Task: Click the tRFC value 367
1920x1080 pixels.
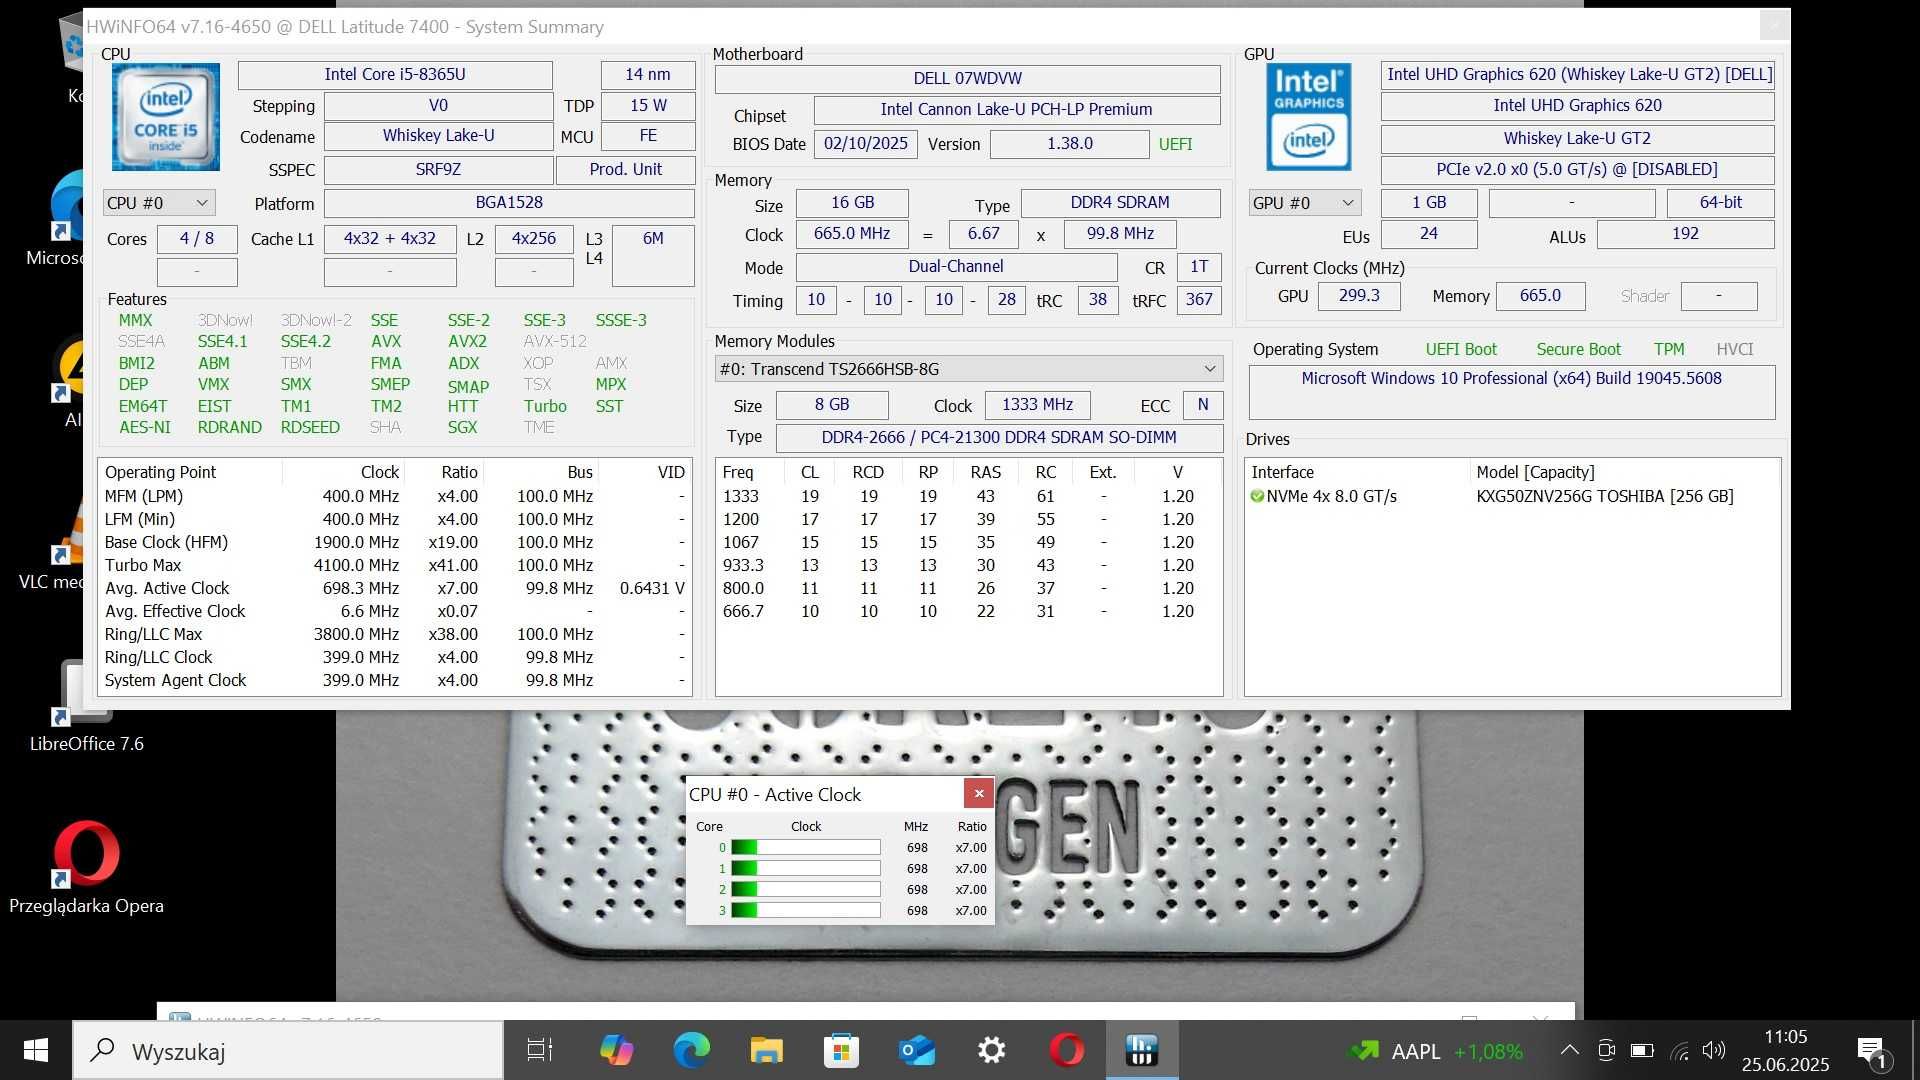Action: pos(1199,300)
